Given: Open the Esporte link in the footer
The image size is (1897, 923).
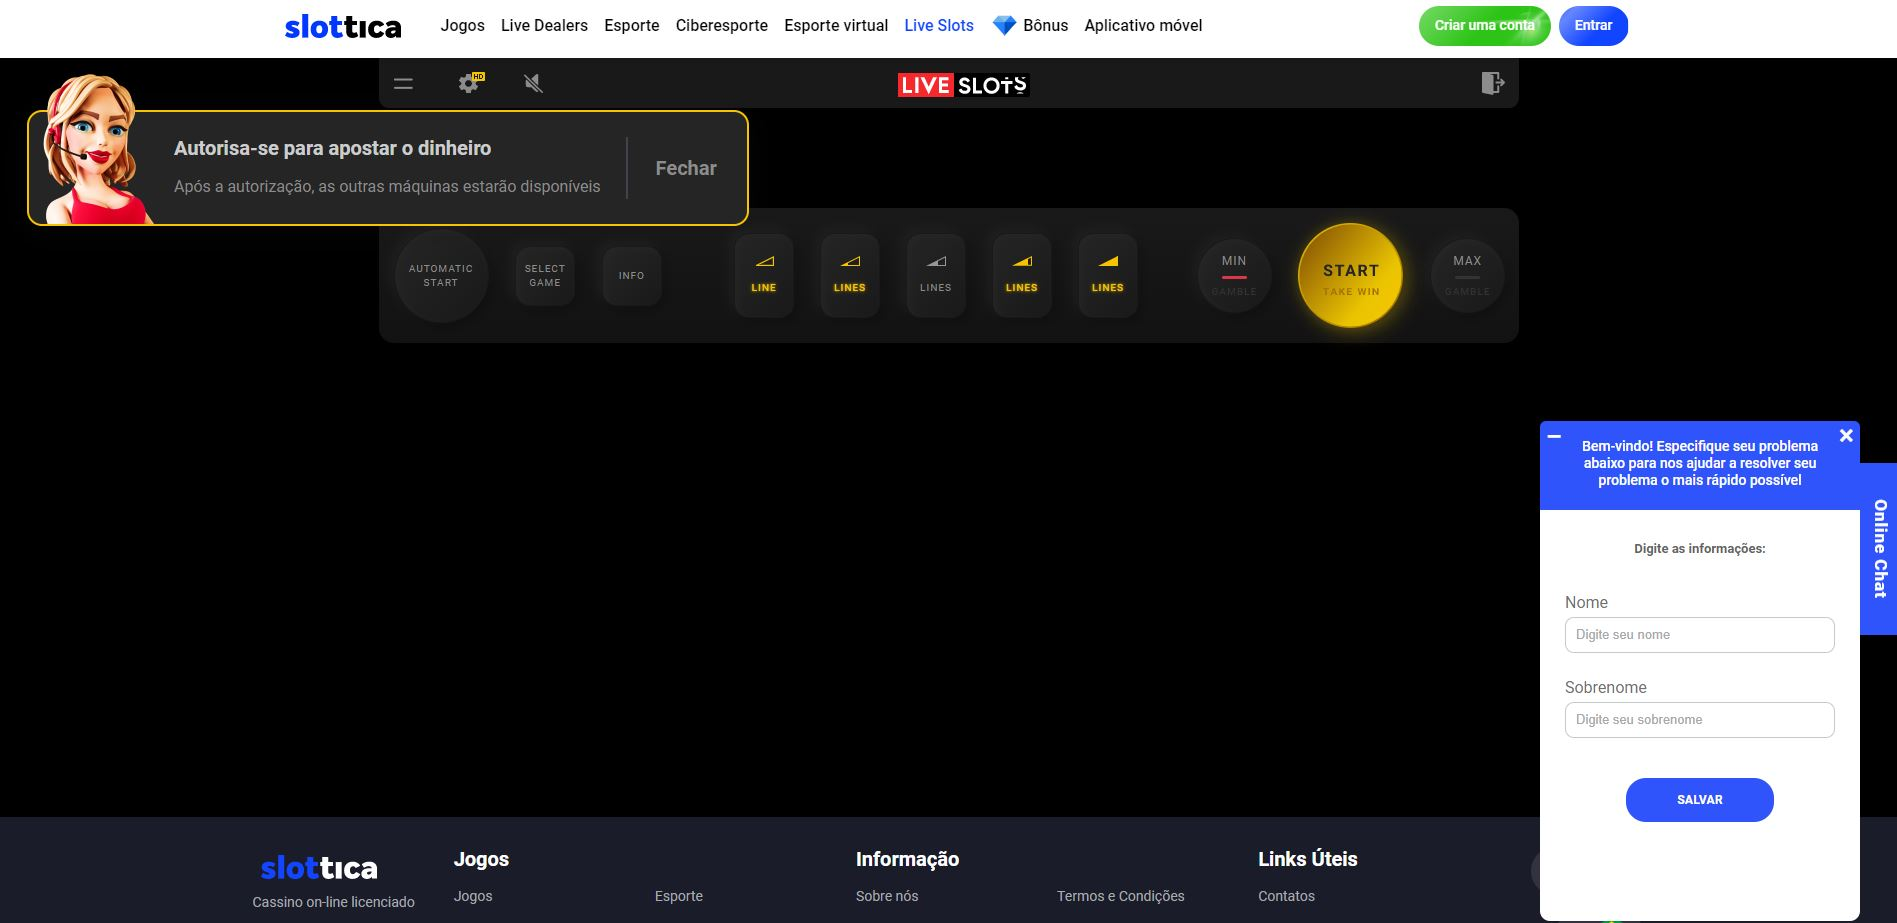Looking at the screenshot, I should click(x=679, y=896).
